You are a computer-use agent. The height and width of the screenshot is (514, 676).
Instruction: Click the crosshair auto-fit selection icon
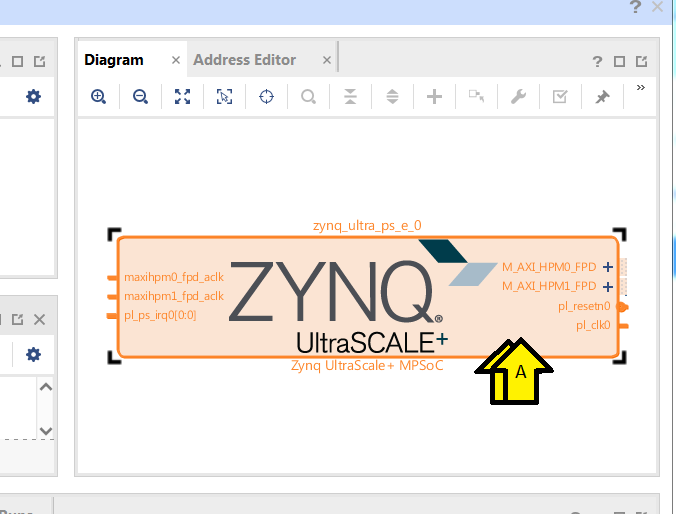tap(266, 96)
